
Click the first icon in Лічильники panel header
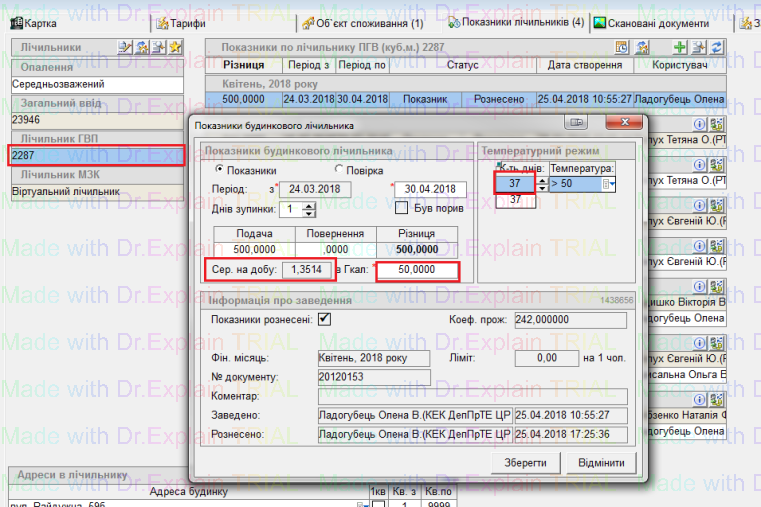click(x=125, y=47)
